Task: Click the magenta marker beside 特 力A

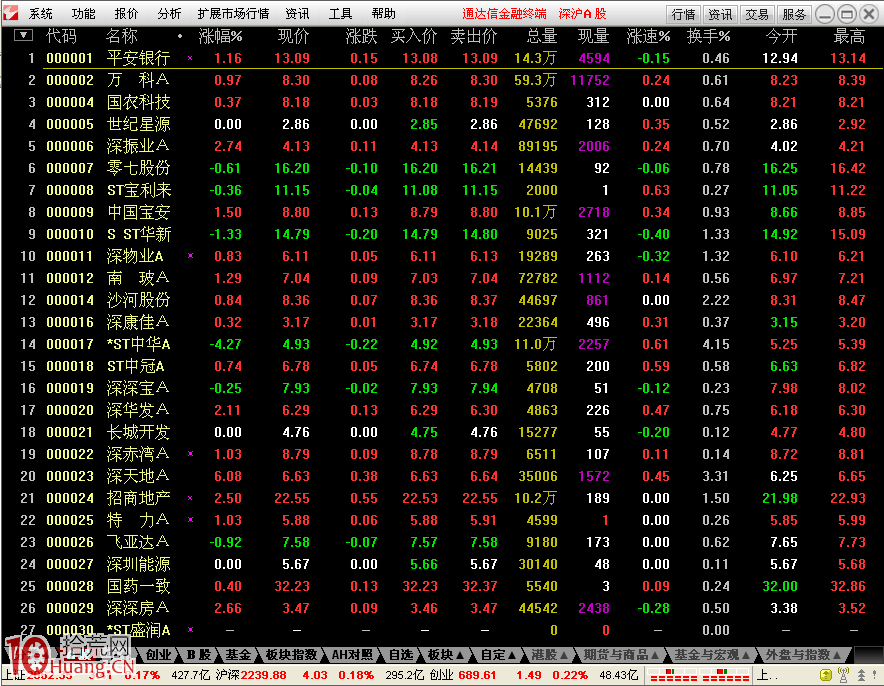Action: coord(191,520)
